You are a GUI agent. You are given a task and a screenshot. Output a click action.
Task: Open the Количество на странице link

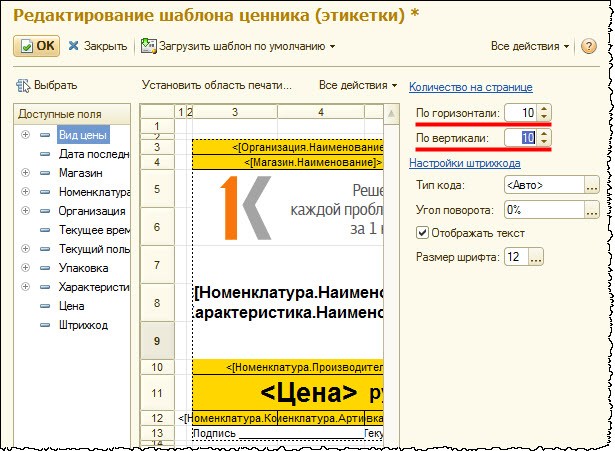tap(471, 87)
